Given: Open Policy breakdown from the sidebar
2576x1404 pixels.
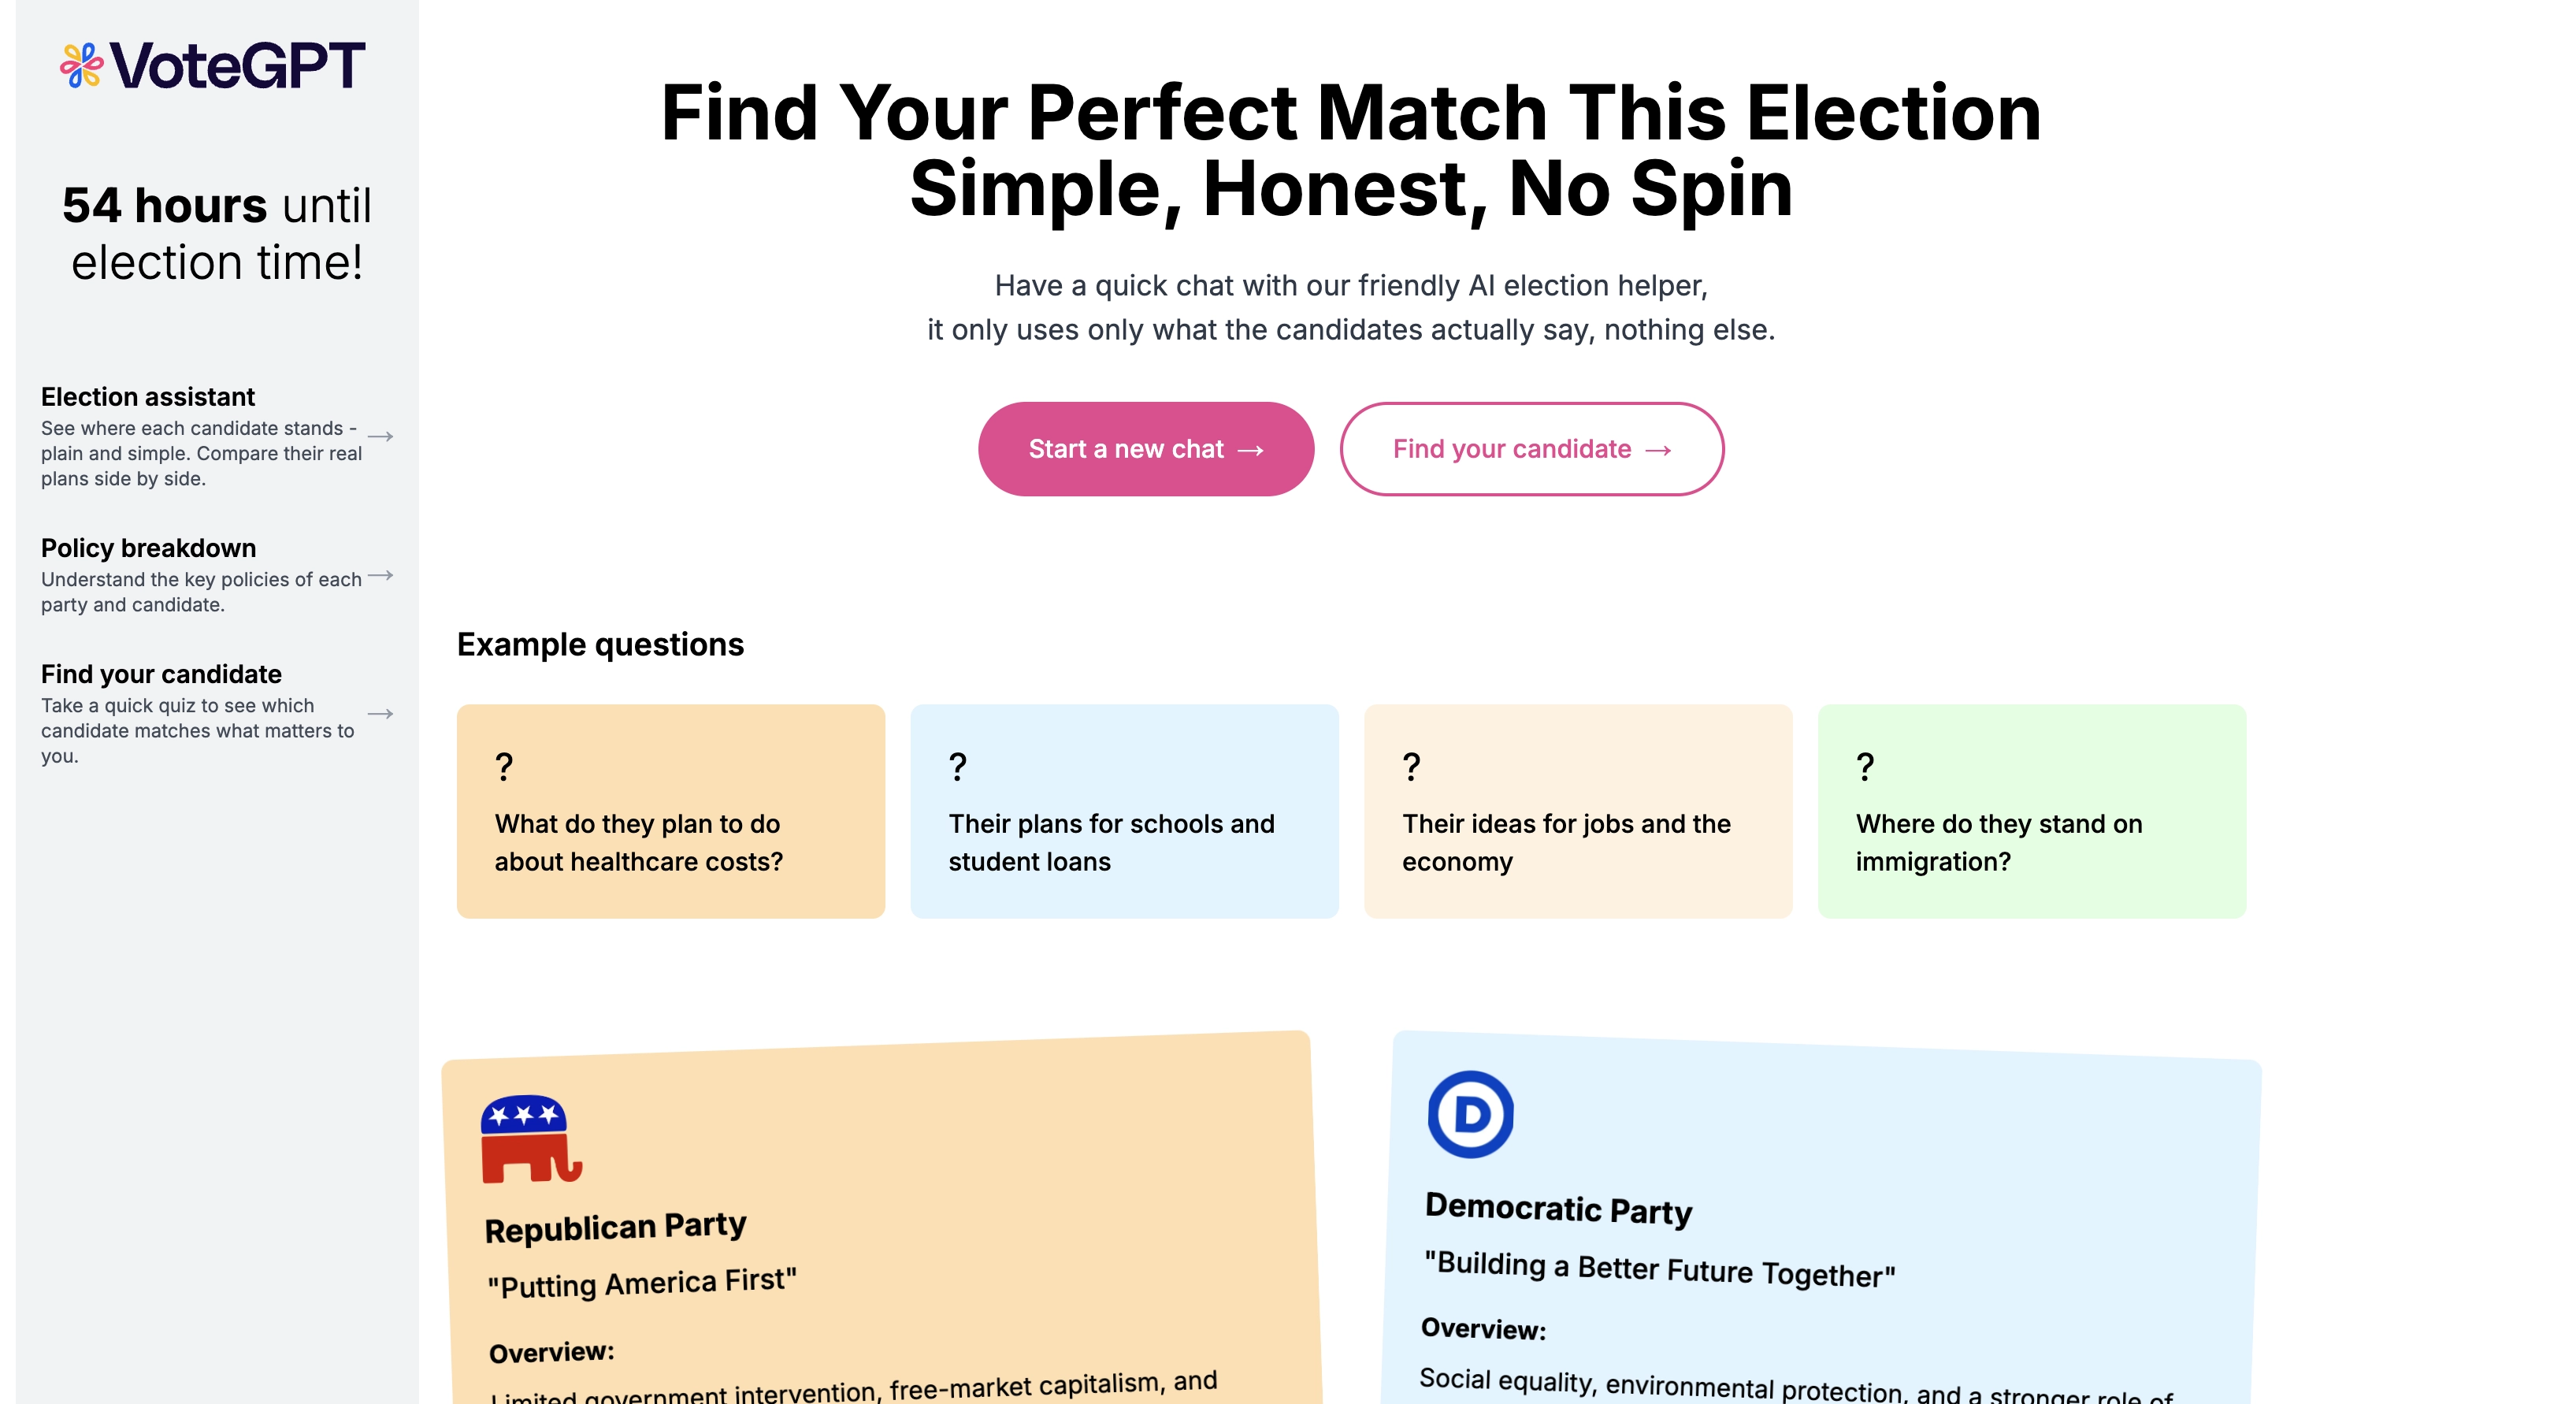Looking at the screenshot, I should pos(148,548).
